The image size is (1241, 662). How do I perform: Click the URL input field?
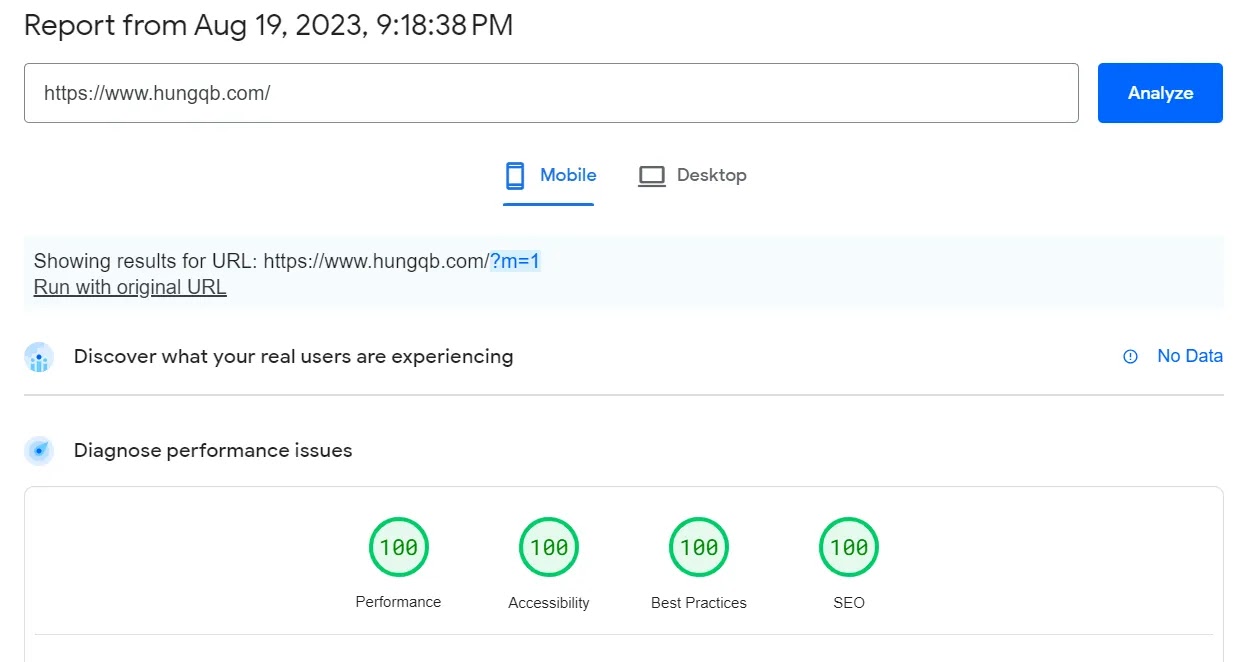click(551, 93)
